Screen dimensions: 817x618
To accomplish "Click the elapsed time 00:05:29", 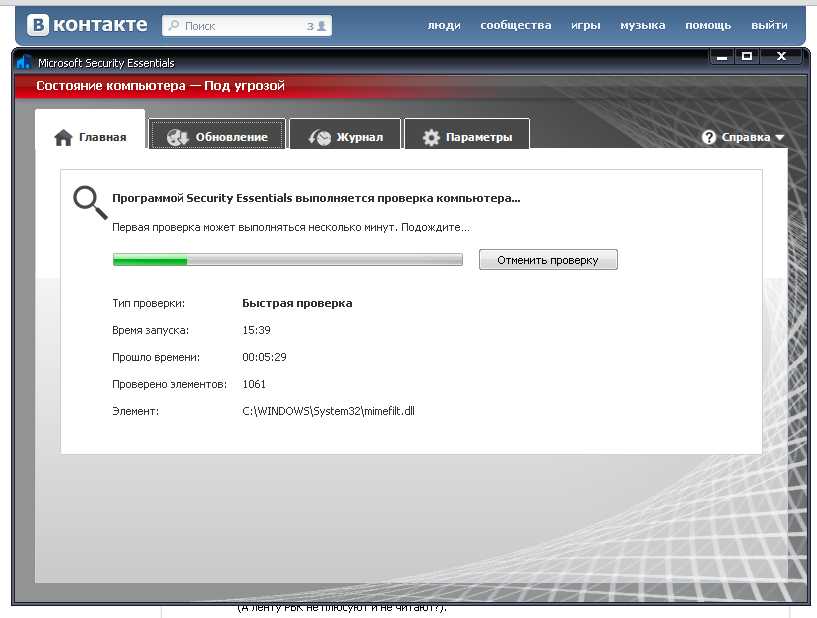I will pos(264,357).
